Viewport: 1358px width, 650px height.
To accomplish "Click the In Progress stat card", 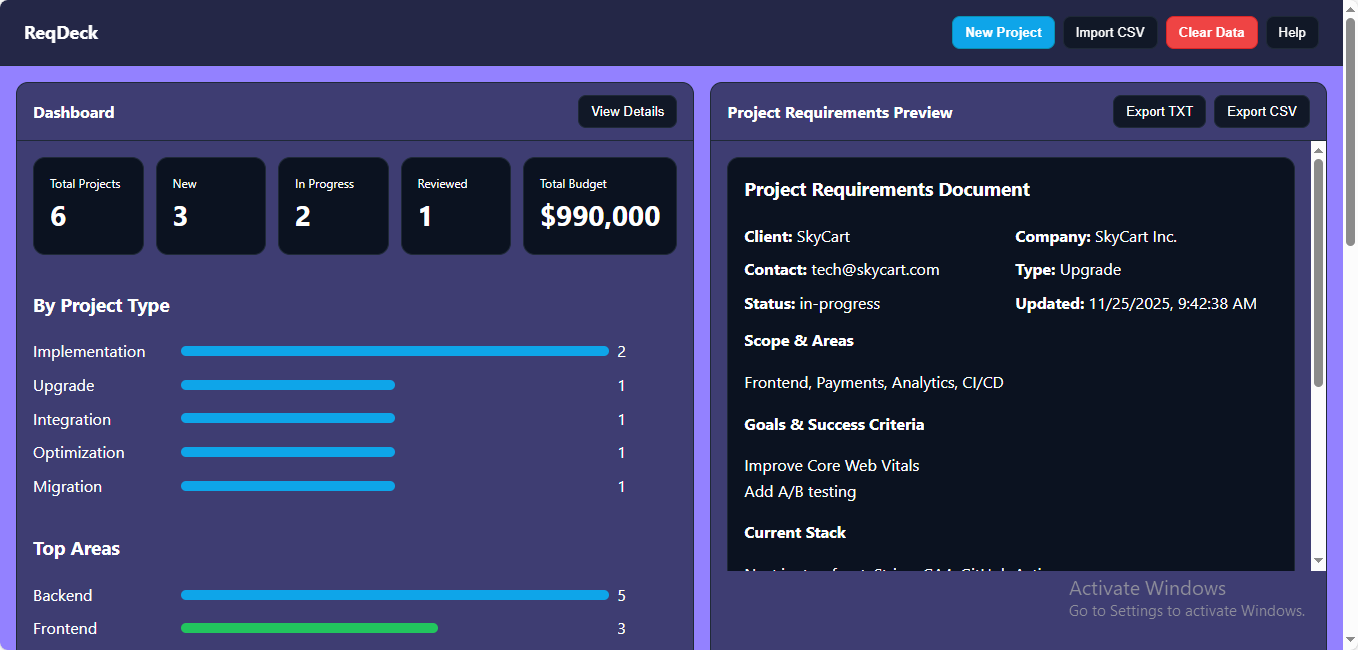I will [333, 205].
